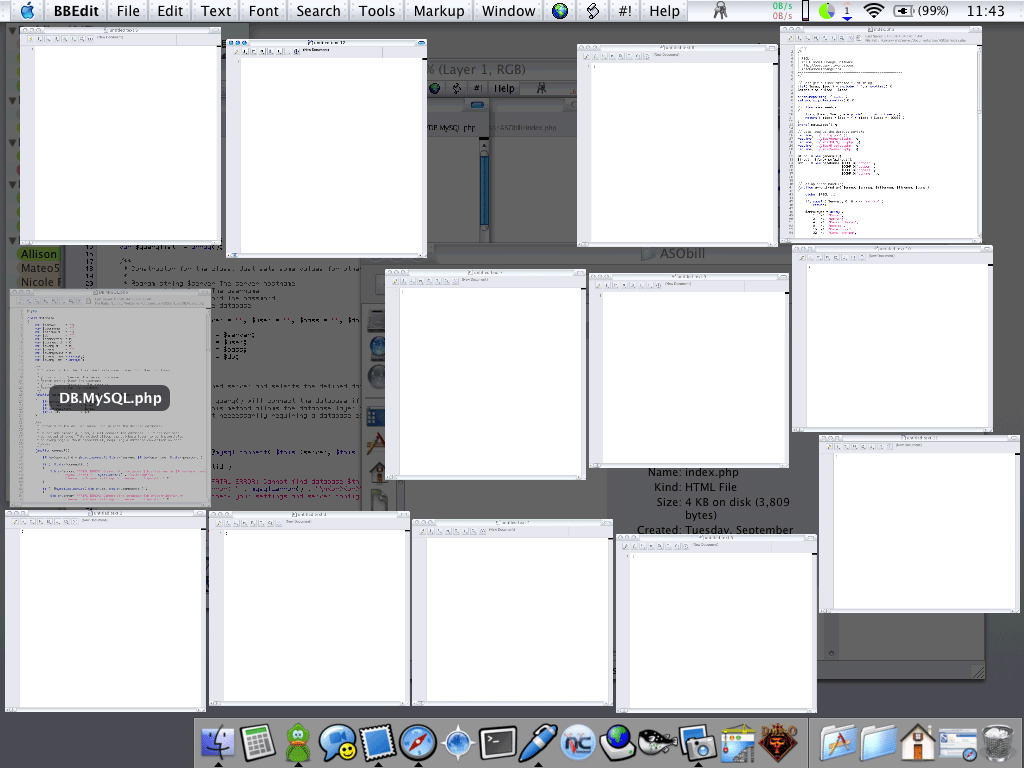Click the battery 99% status indicator

coord(920,11)
